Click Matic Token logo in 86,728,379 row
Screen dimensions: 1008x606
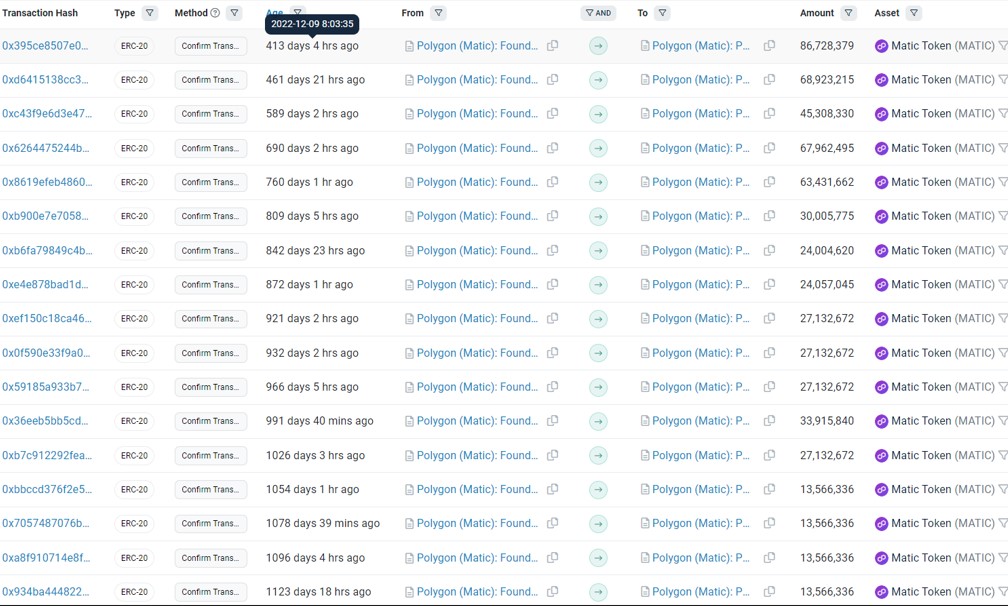(x=881, y=46)
